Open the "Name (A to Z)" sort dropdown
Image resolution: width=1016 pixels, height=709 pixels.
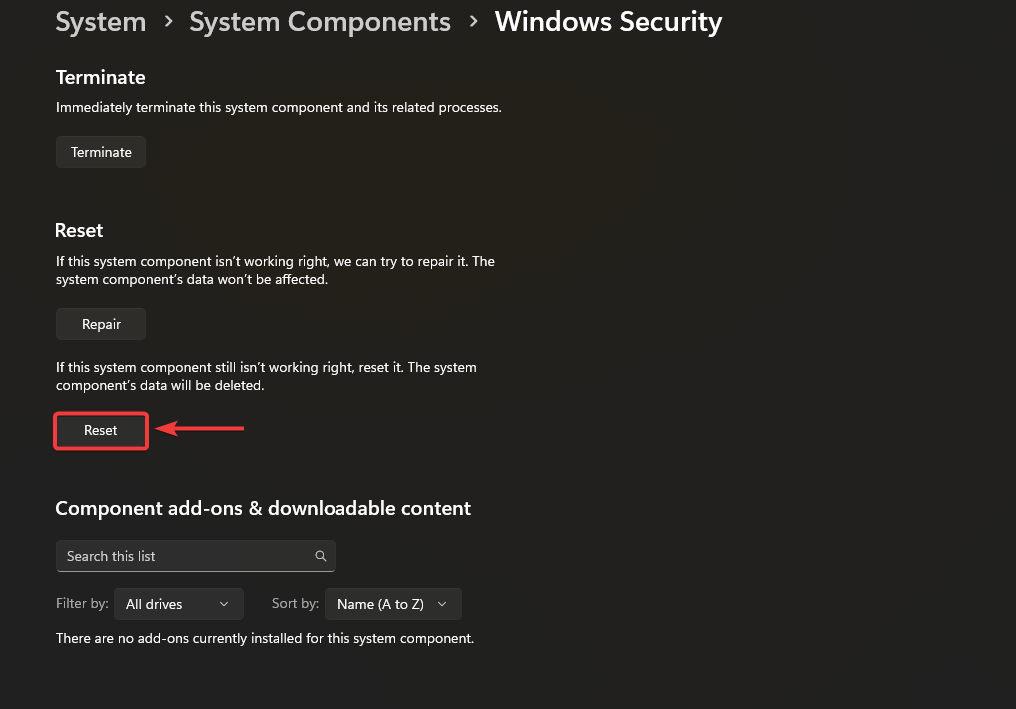tap(392, 604)
